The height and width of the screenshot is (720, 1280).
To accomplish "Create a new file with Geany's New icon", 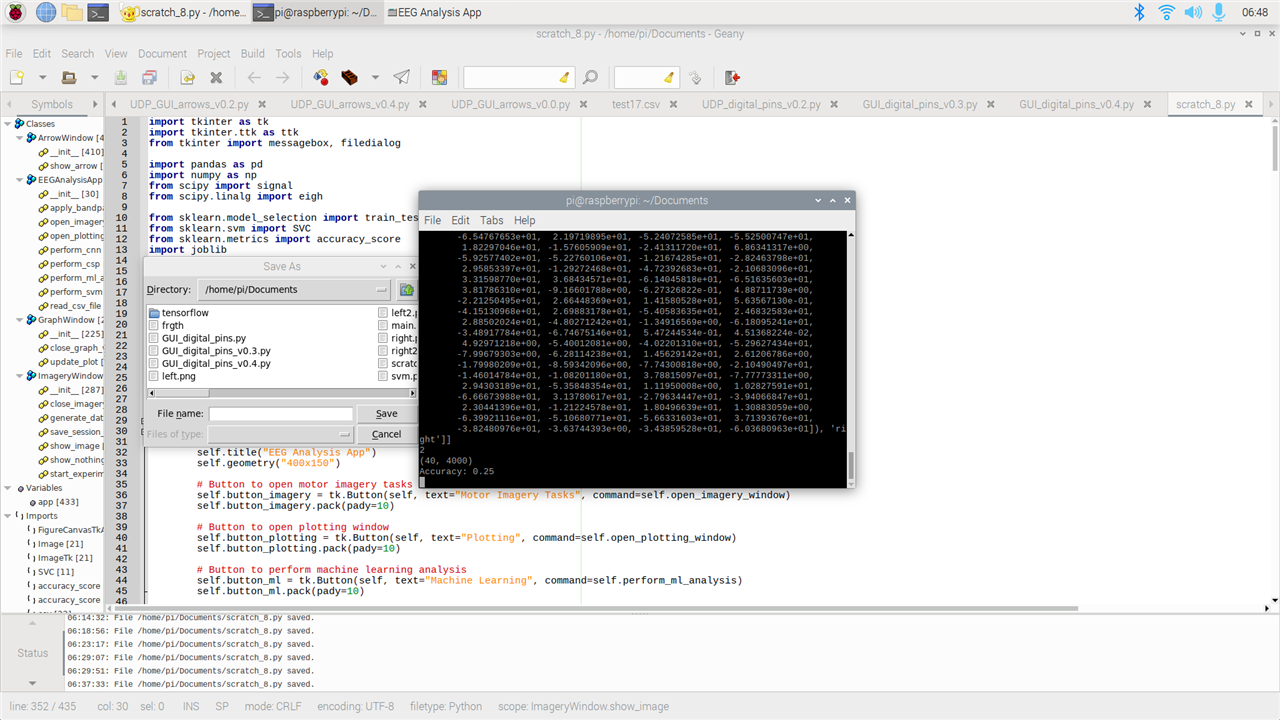I will (17, 77).
